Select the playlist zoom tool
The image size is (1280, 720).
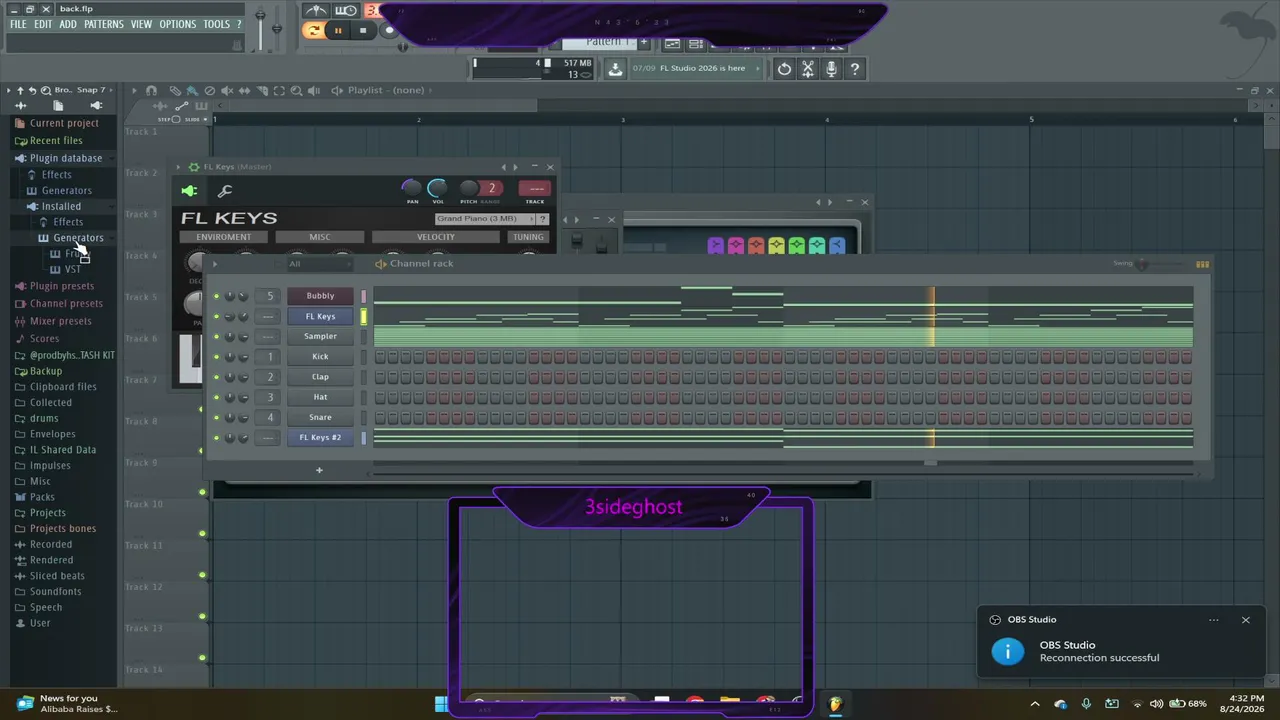coord(297,90)
